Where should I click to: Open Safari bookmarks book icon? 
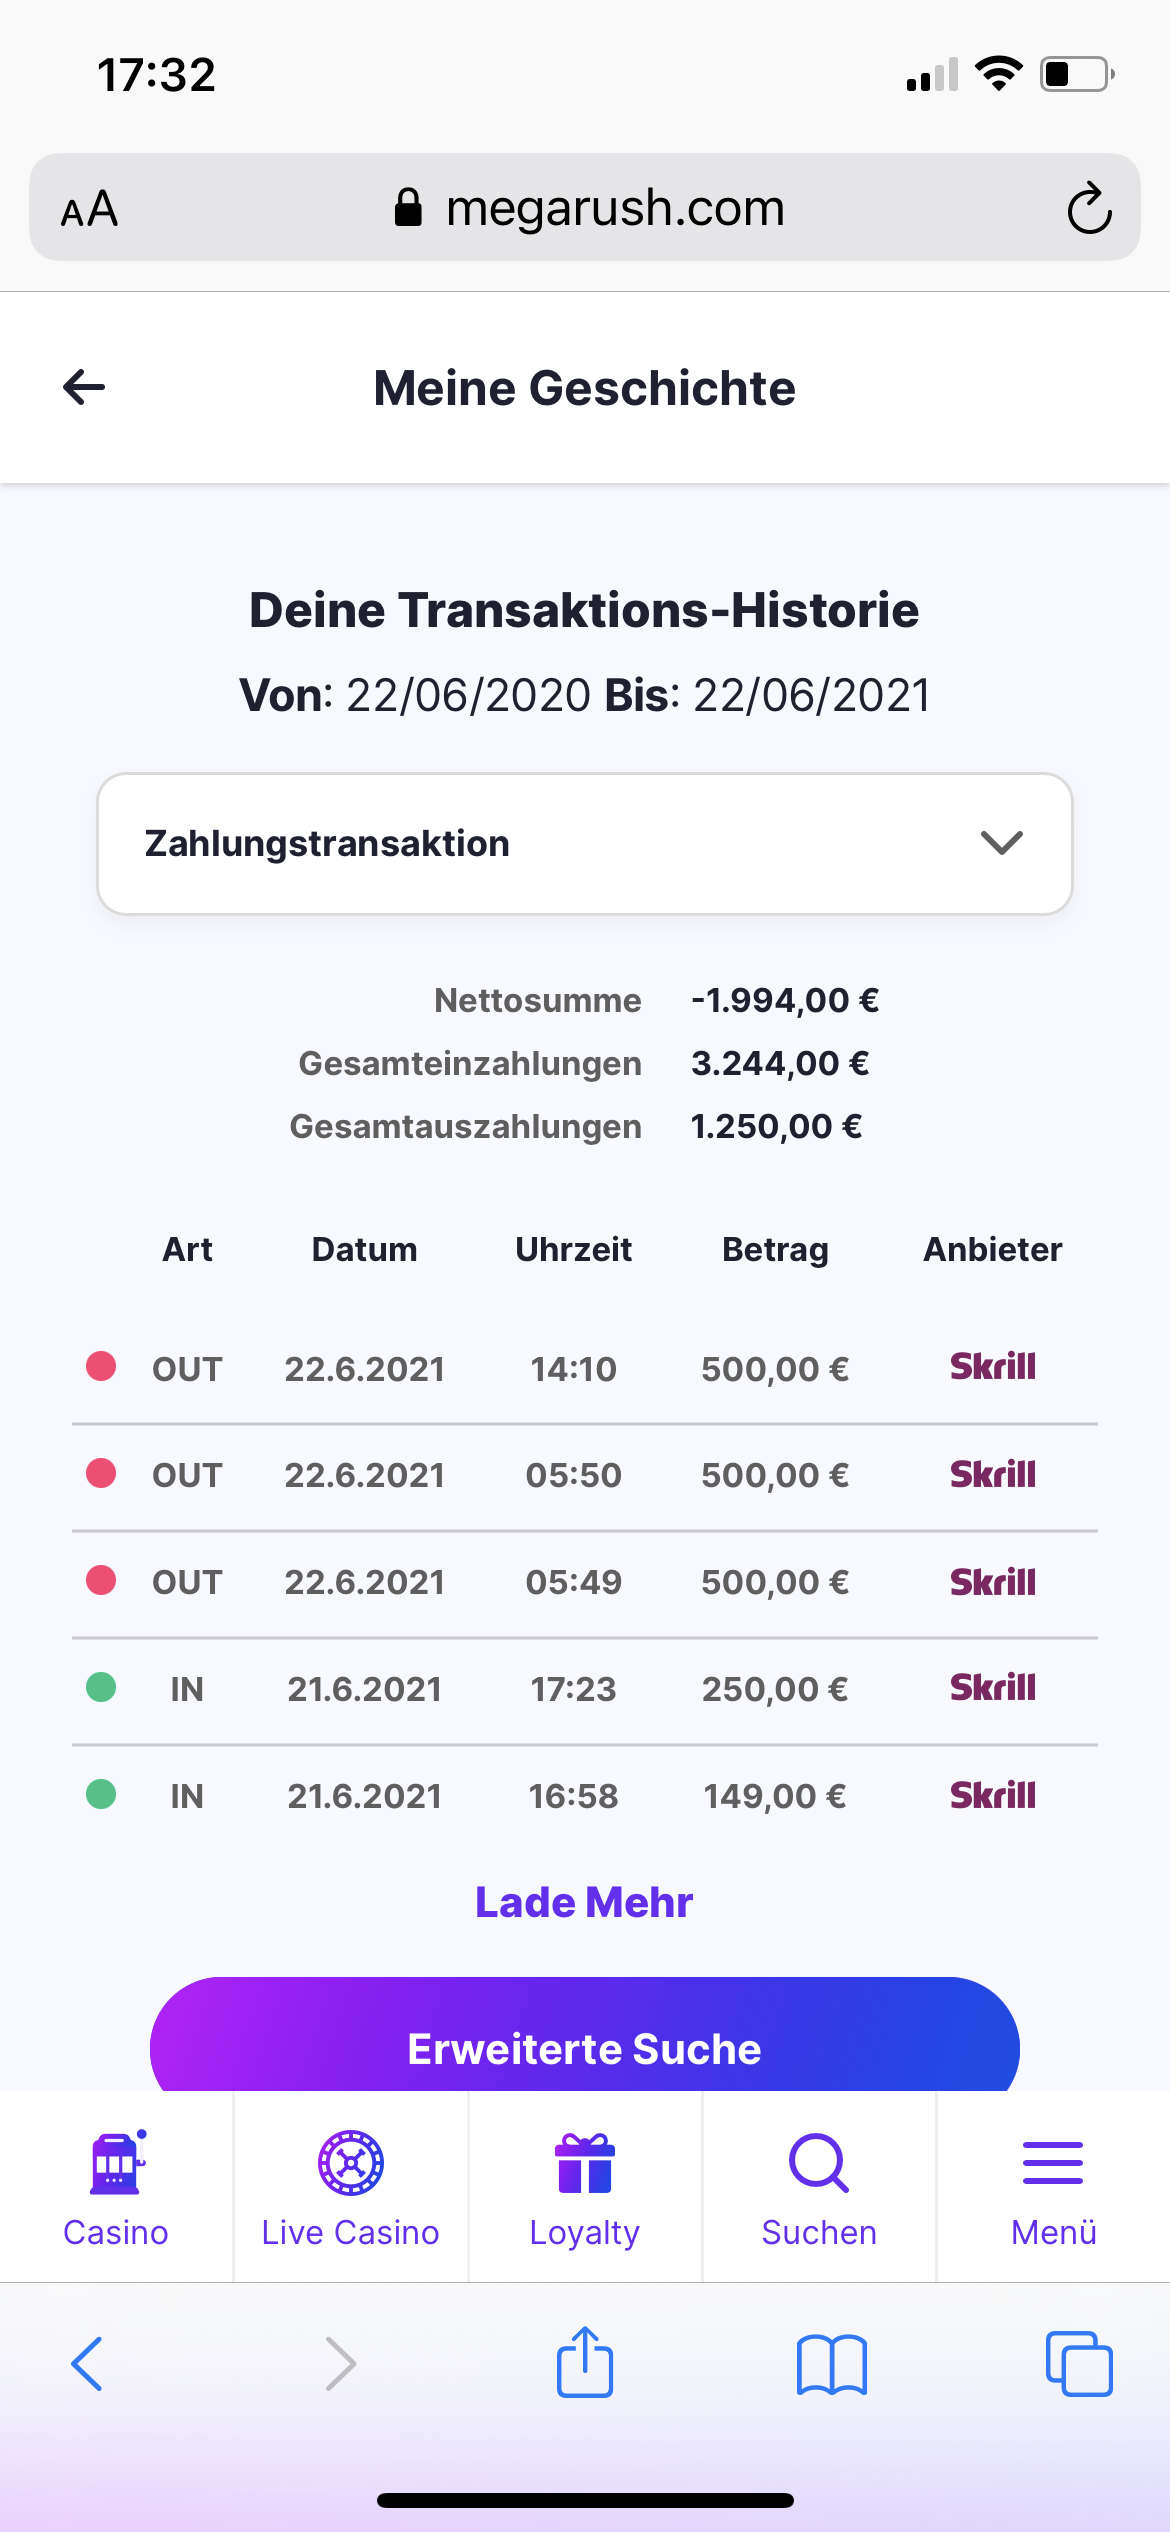[831, 2365]
